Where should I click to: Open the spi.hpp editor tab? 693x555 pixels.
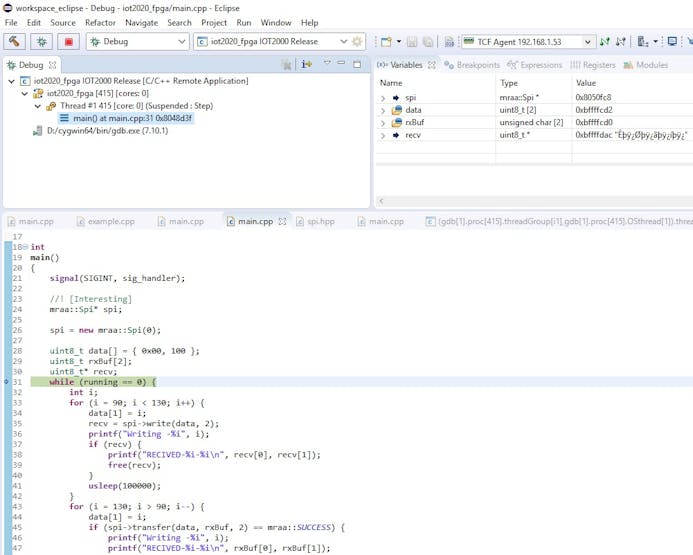(x=320, y=221)
